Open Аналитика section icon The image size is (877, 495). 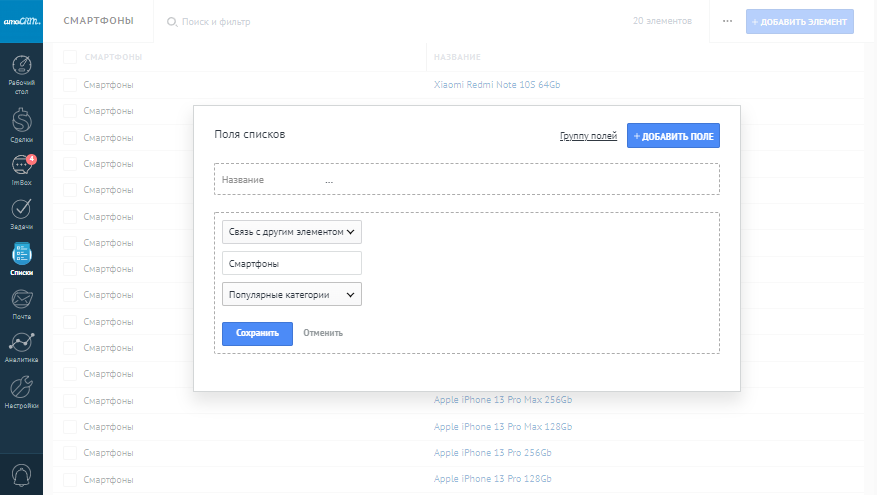coord(21,344)
